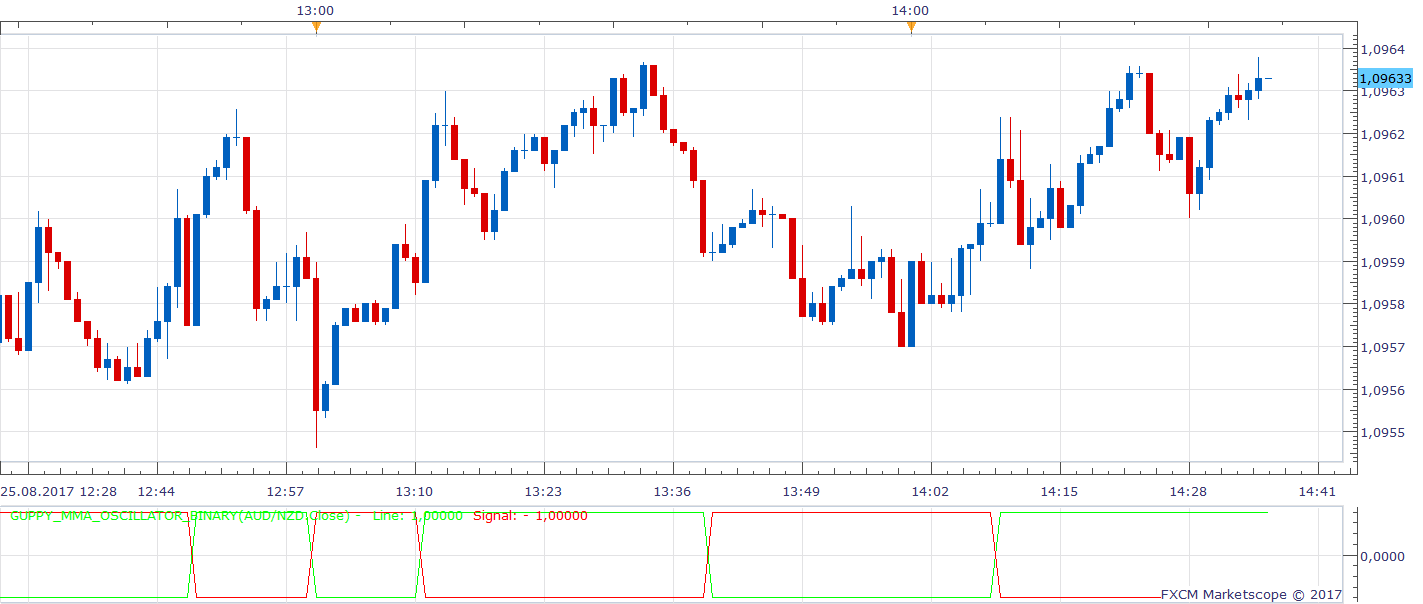Click the 12:44 time axis label
The height and width of the screenshot is (604, 1423).
(157, 491)
